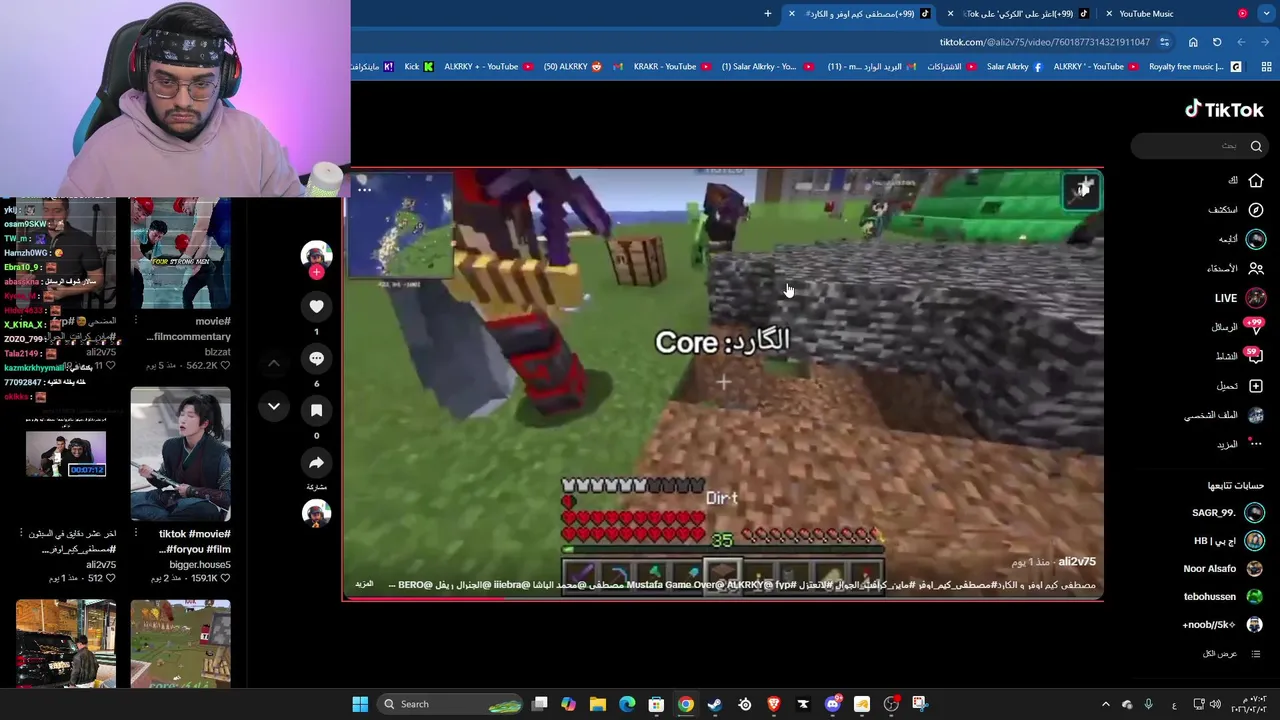Open the three-dot menu on the video
1280x720 pixels.
(x=364, y=189)
